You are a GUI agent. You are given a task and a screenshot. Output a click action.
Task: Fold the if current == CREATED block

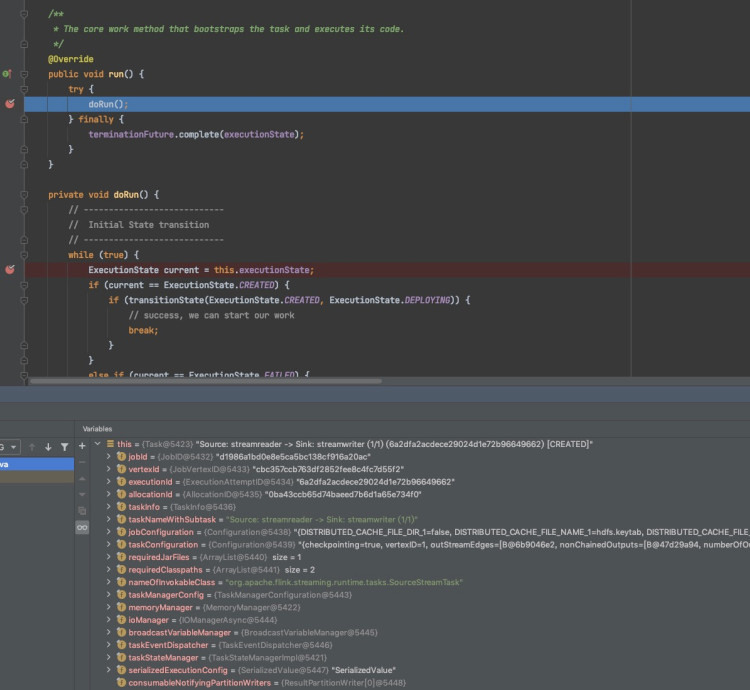(x=24, y=285)
